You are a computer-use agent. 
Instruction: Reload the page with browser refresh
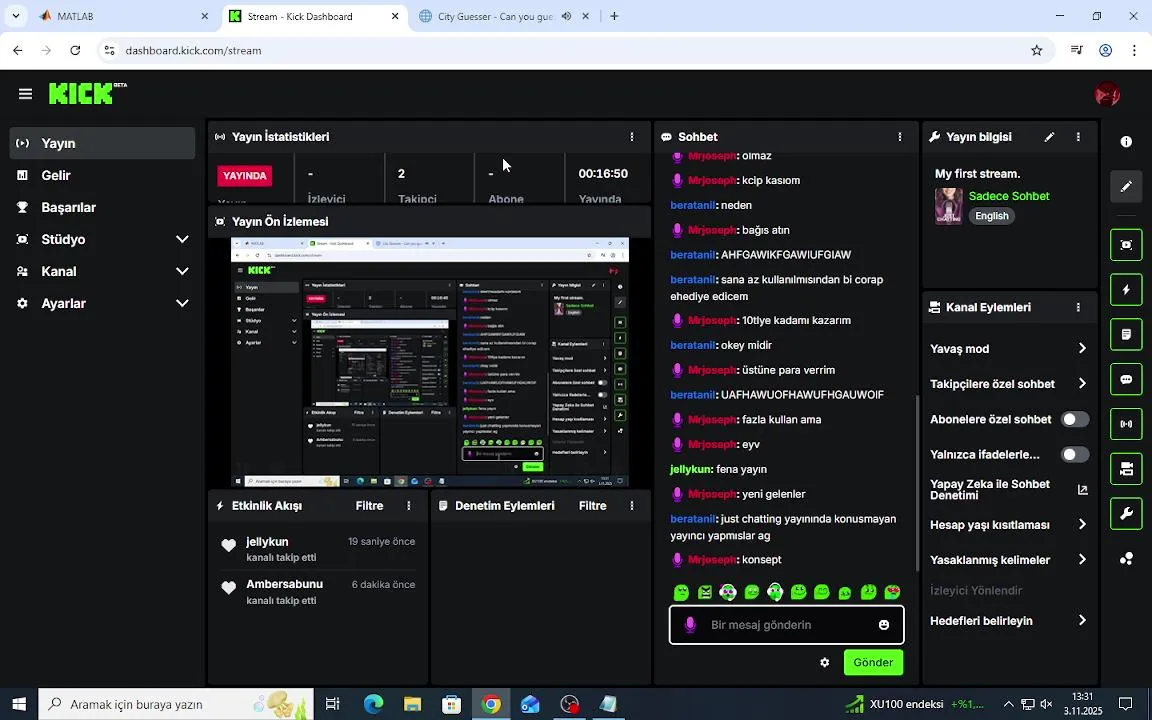point(75,51)
